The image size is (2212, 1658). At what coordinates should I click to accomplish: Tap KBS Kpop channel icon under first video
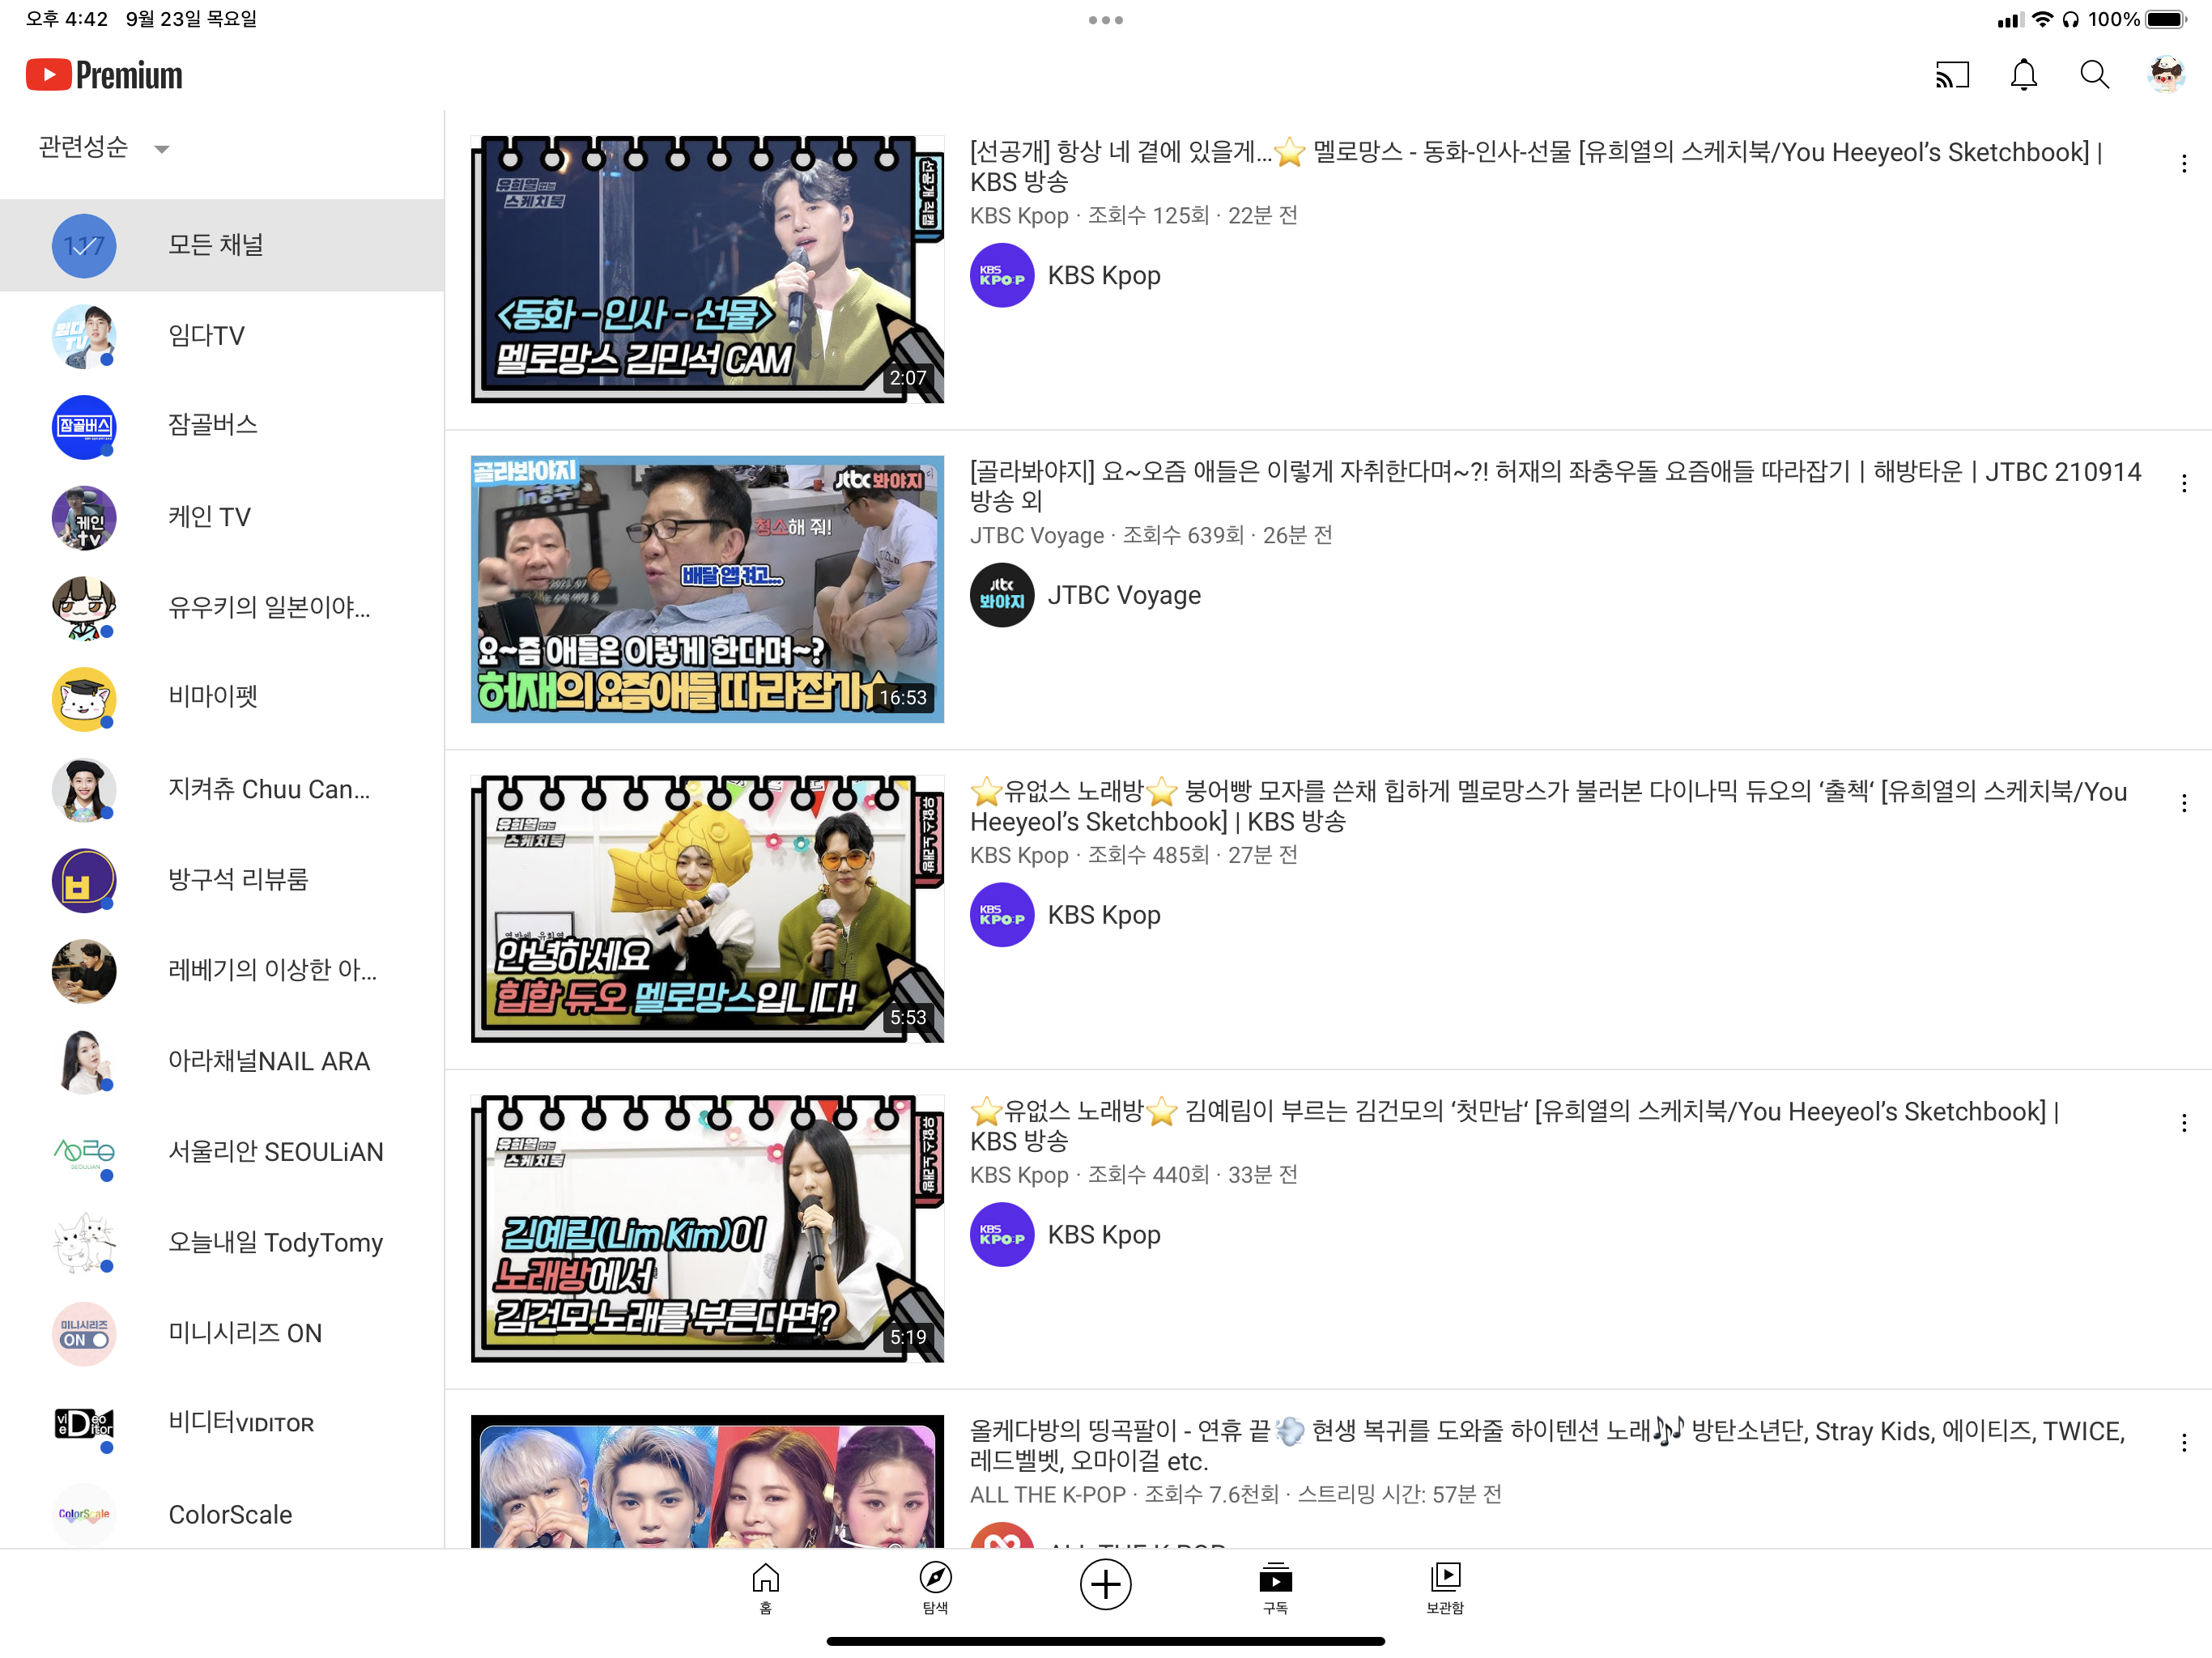[1001, 275]
